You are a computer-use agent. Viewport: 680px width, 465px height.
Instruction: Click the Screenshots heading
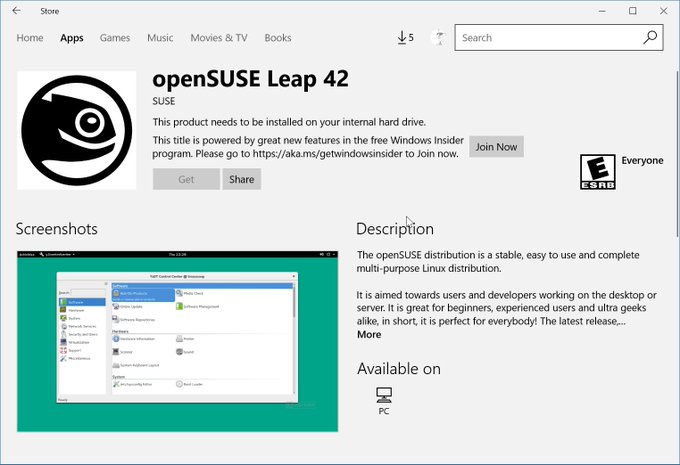(56, 229)
